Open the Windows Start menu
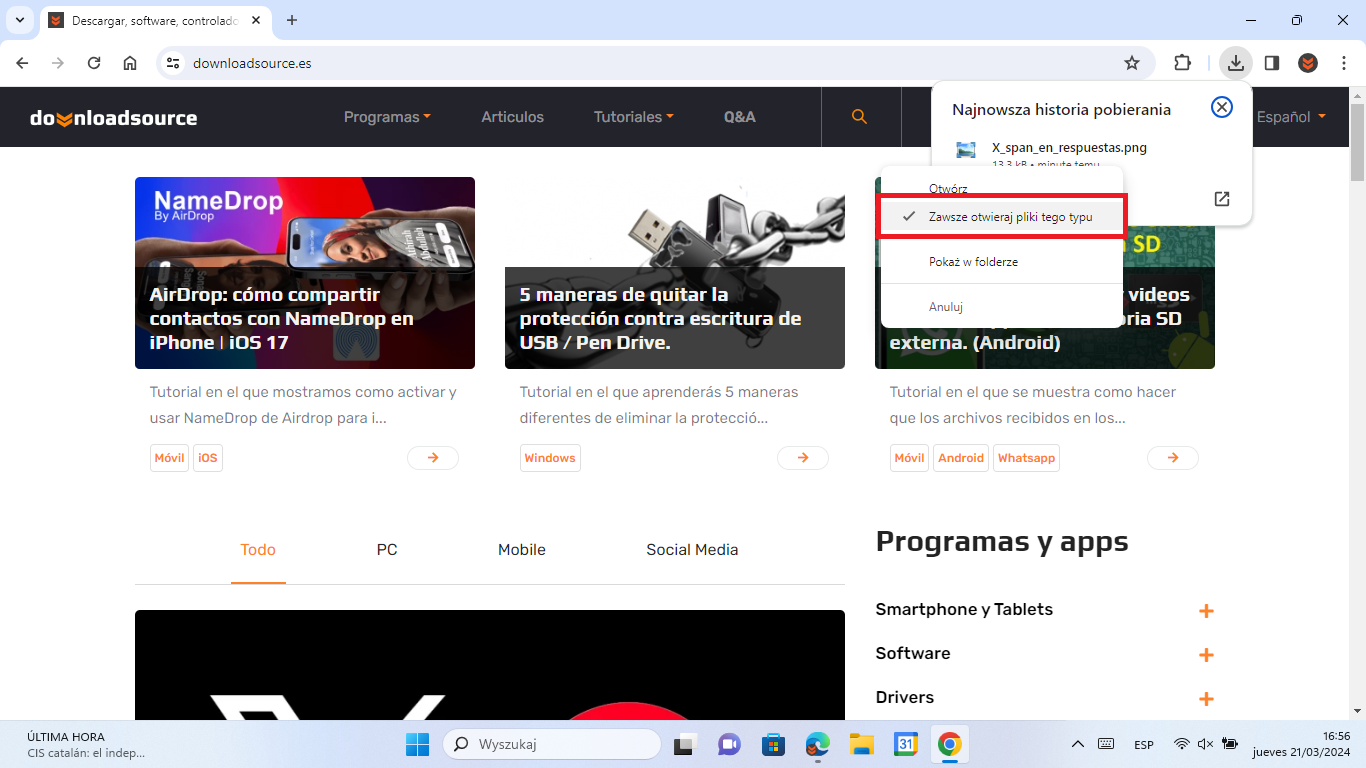 click(417, 744)
